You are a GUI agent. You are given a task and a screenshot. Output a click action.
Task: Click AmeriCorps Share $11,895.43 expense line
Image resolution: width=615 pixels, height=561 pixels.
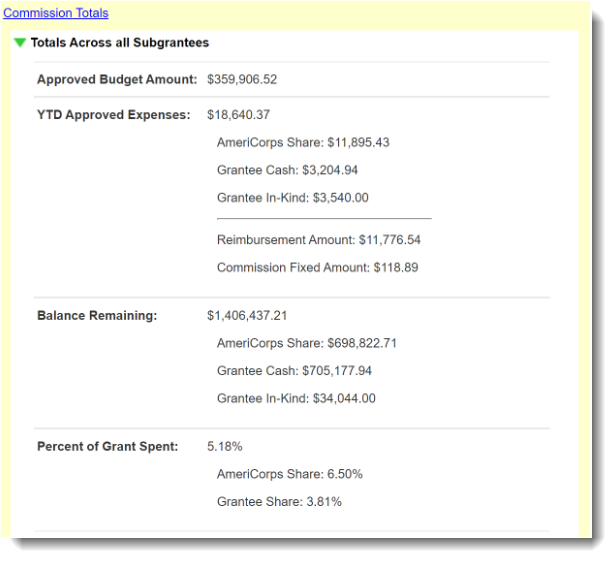[x=303, y=142]
